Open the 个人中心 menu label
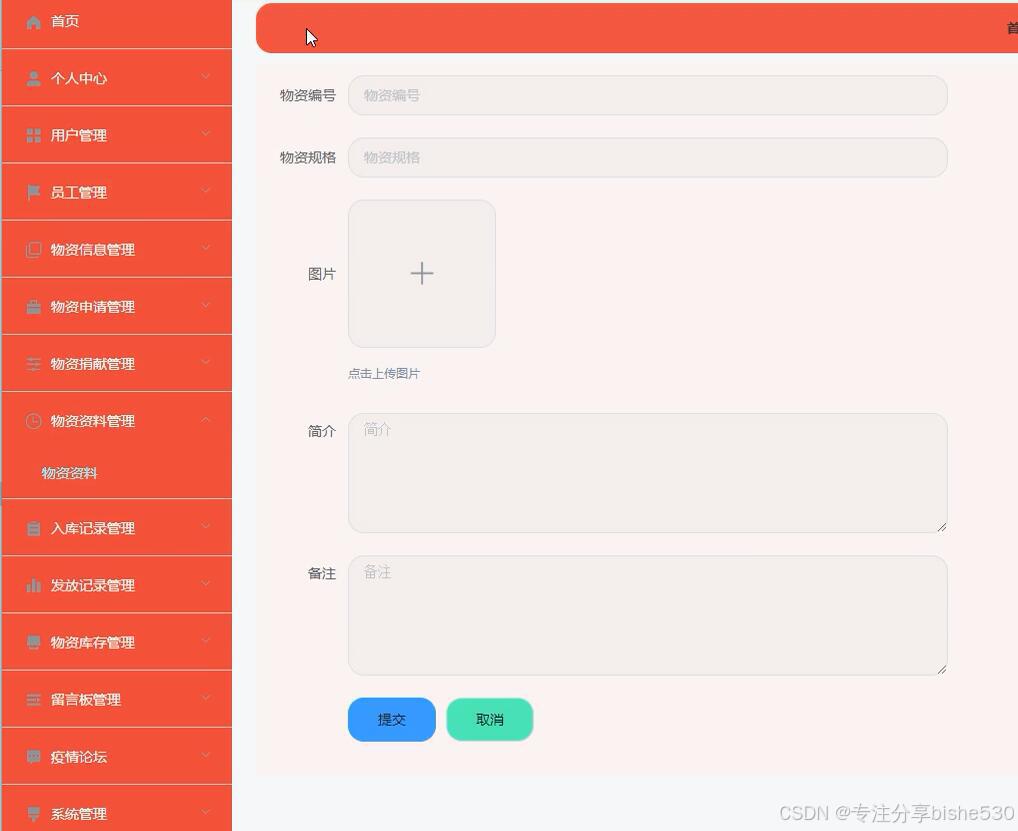This screenshot has width=1018, height=831. point(79,79)
